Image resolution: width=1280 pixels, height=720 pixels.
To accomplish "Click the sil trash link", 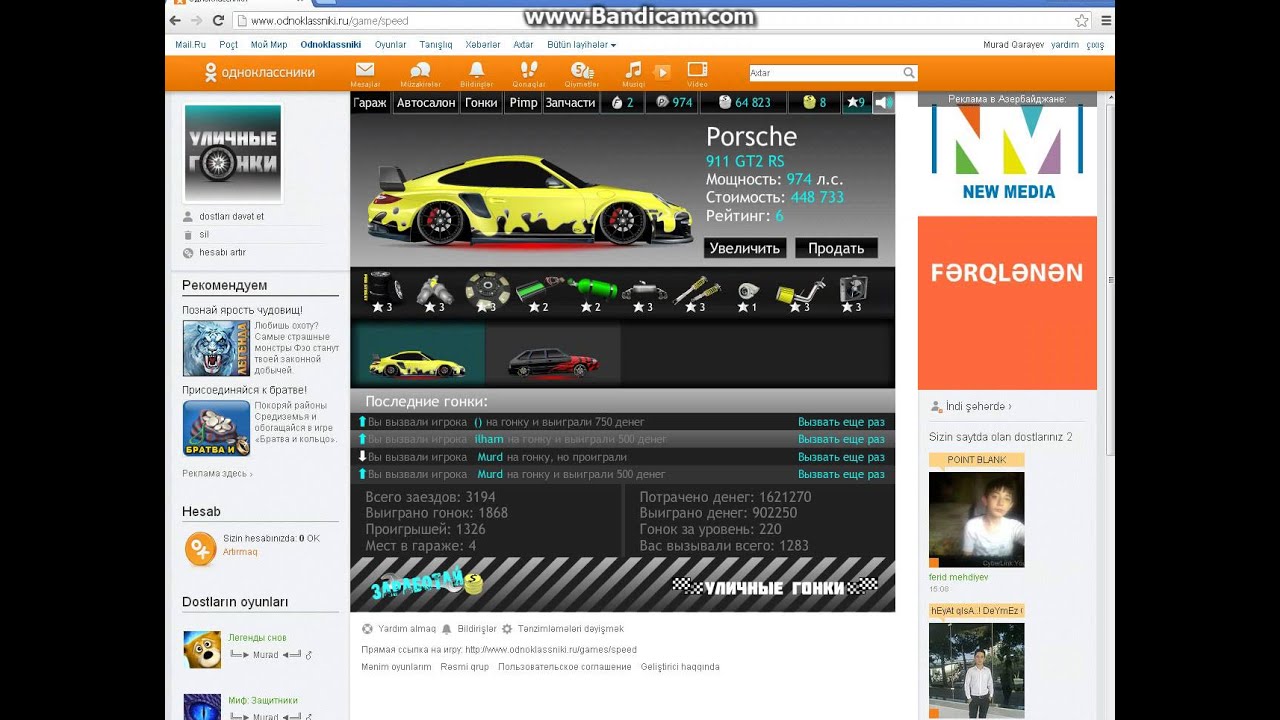I will 204,234.
